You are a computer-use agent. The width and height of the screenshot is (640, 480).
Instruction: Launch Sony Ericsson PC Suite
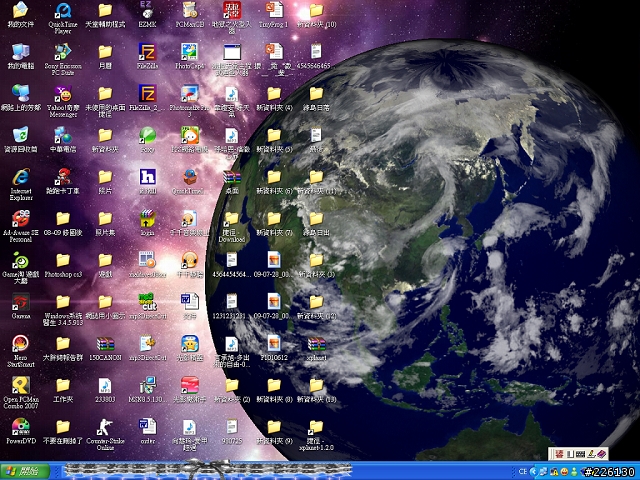63,59
